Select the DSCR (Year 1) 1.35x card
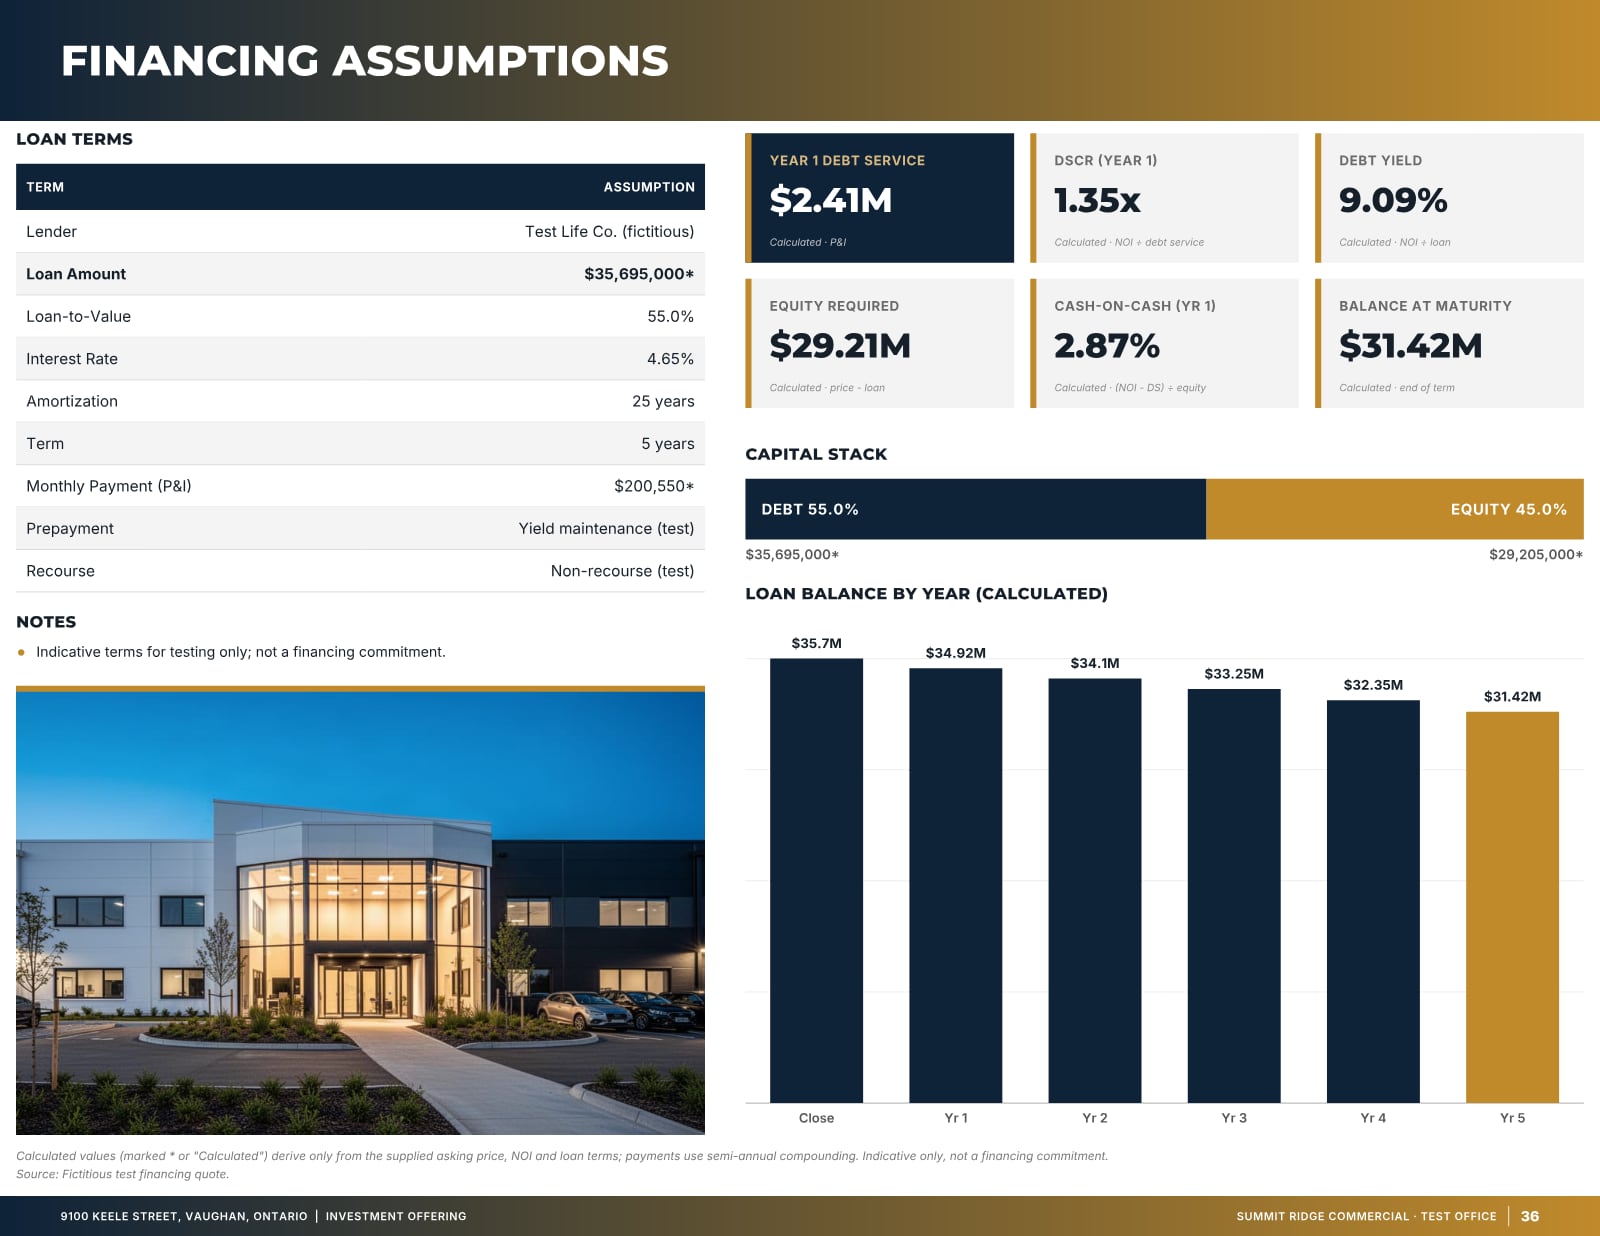 (x=1165, y=198)
